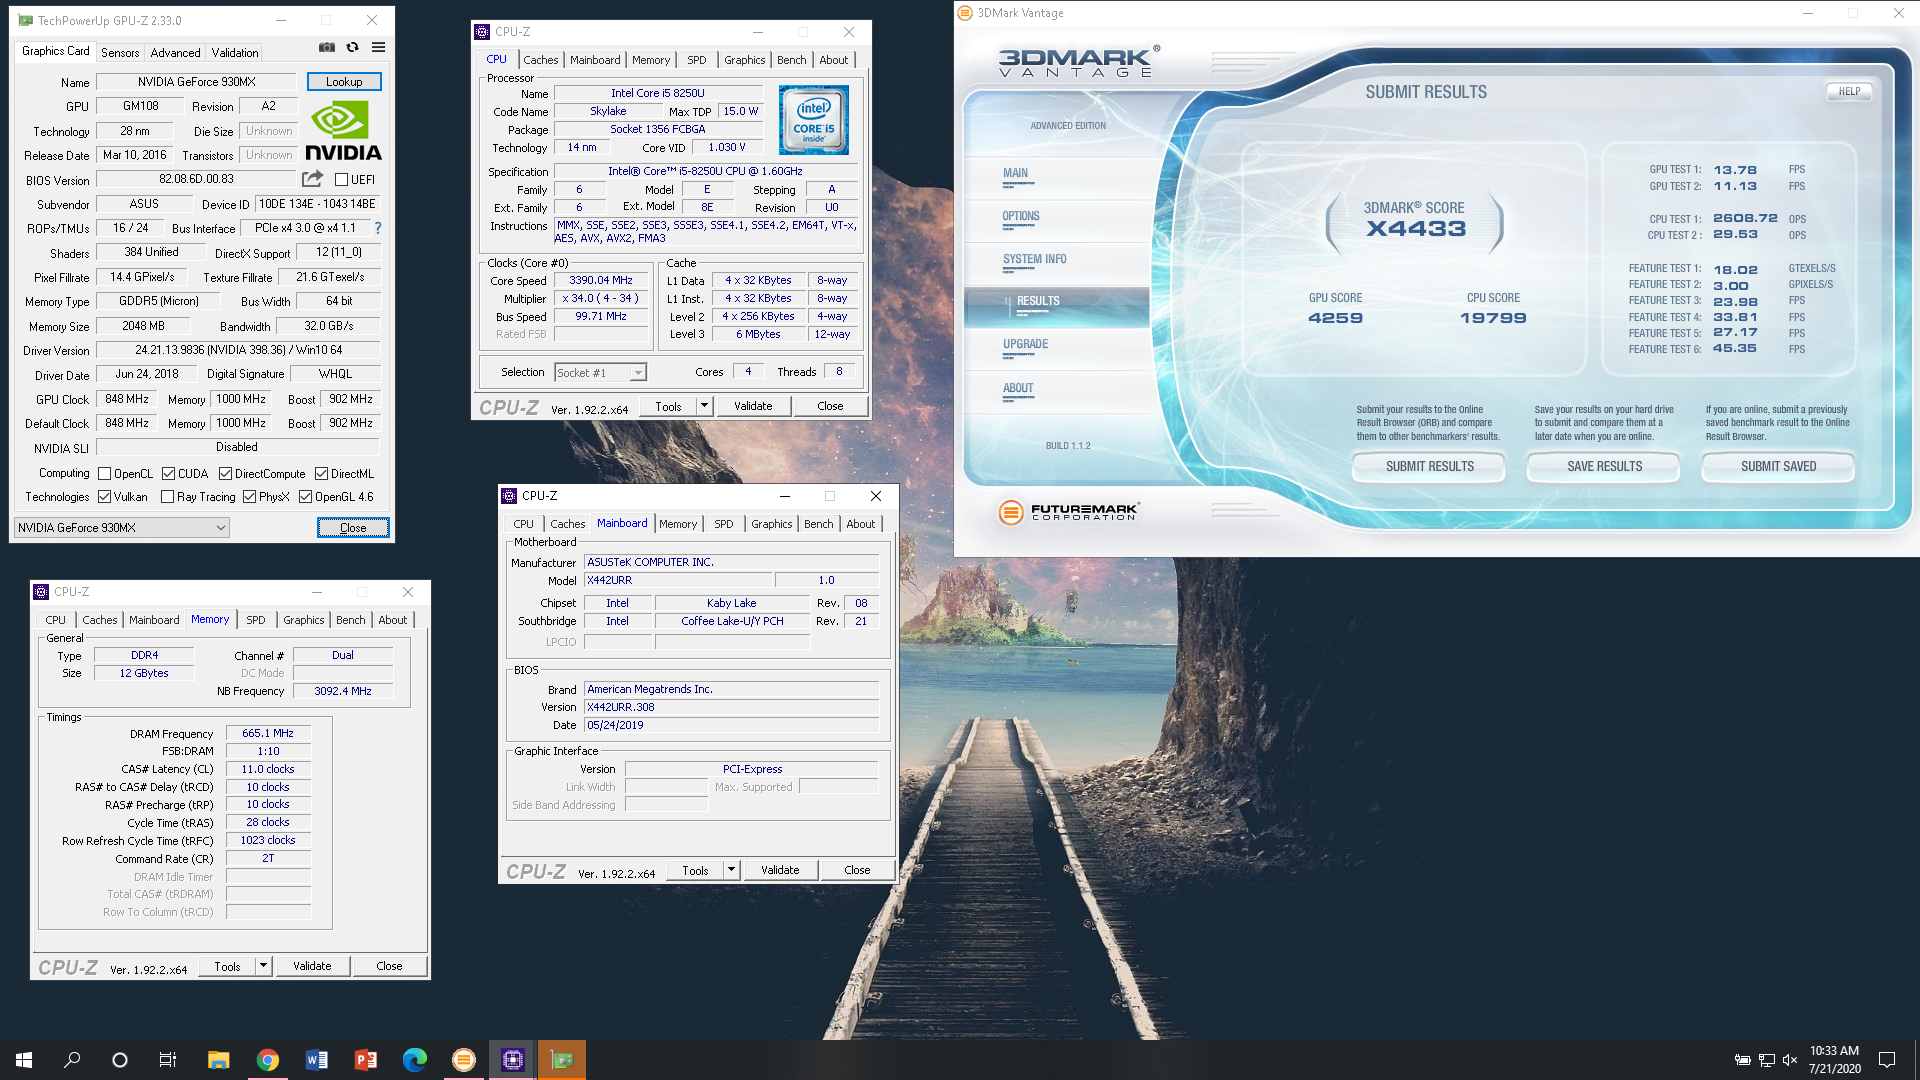The image size is (1920, 1080).
Task: Click SUBMIT RESULTS in 3DMark Vantage
Action: 1429,467
